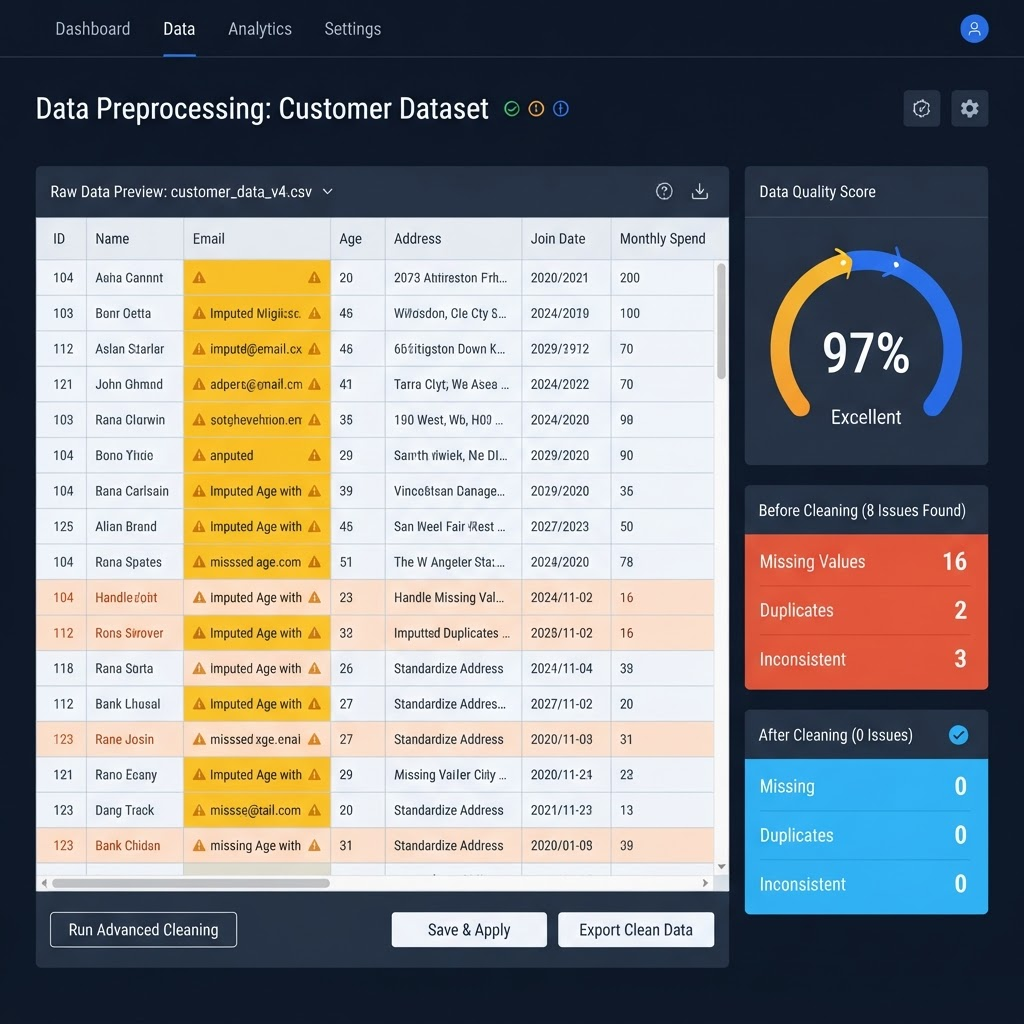Click Save & Apply button

click(469, 929)
